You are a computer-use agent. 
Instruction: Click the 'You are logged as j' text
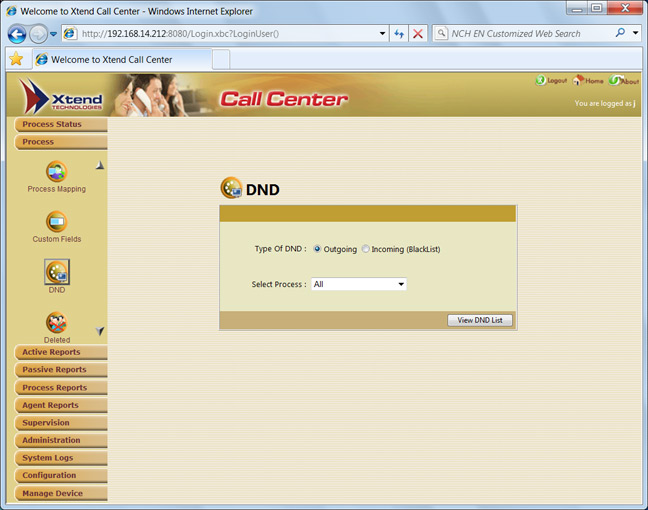point(605,103)
